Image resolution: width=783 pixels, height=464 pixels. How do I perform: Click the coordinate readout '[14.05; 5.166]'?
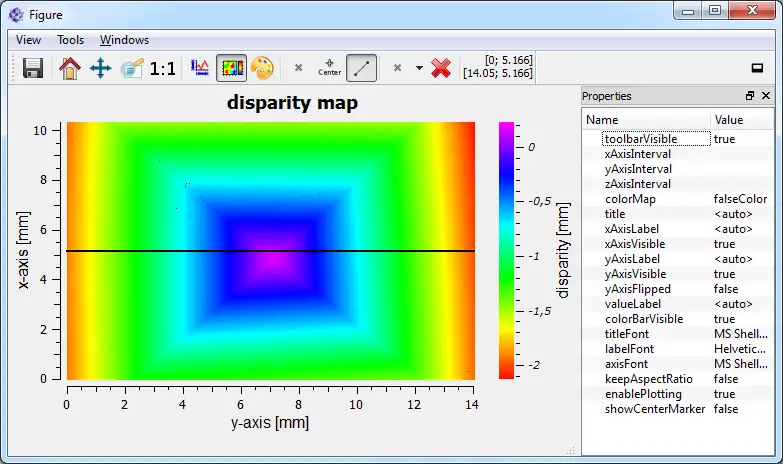click(x=497, y=73)
